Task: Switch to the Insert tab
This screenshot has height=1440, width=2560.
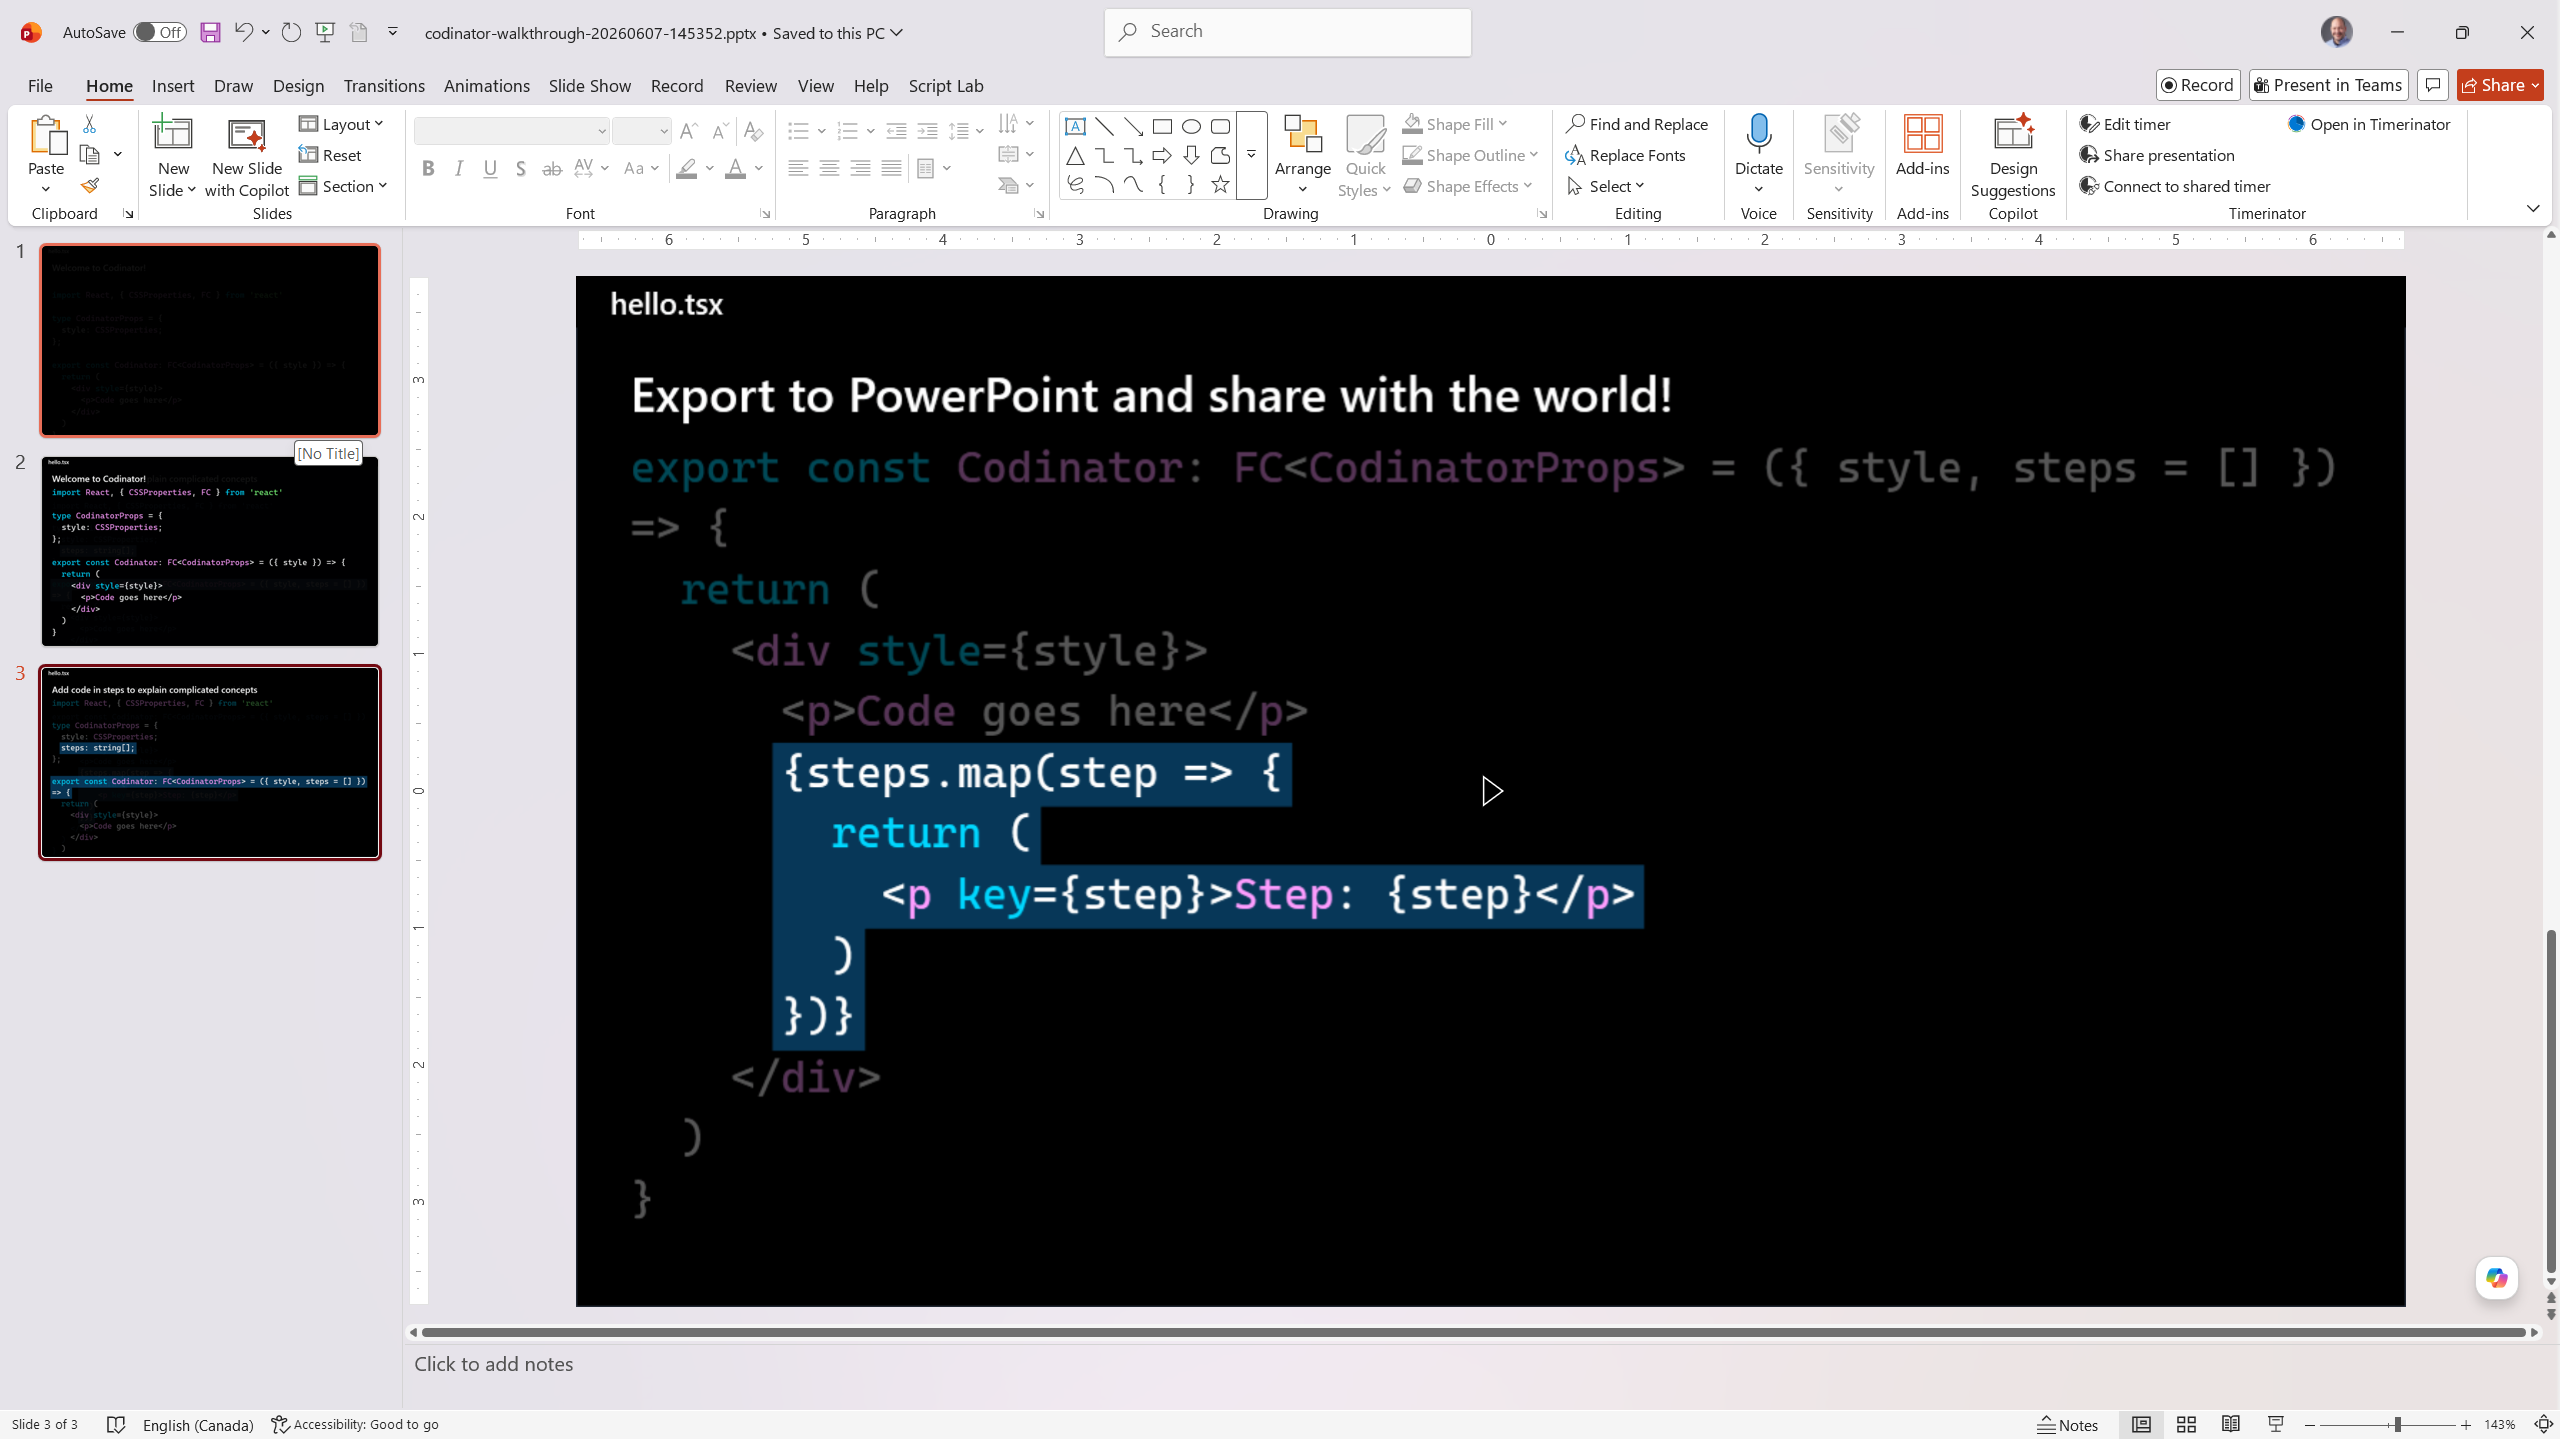Action: 173,85
